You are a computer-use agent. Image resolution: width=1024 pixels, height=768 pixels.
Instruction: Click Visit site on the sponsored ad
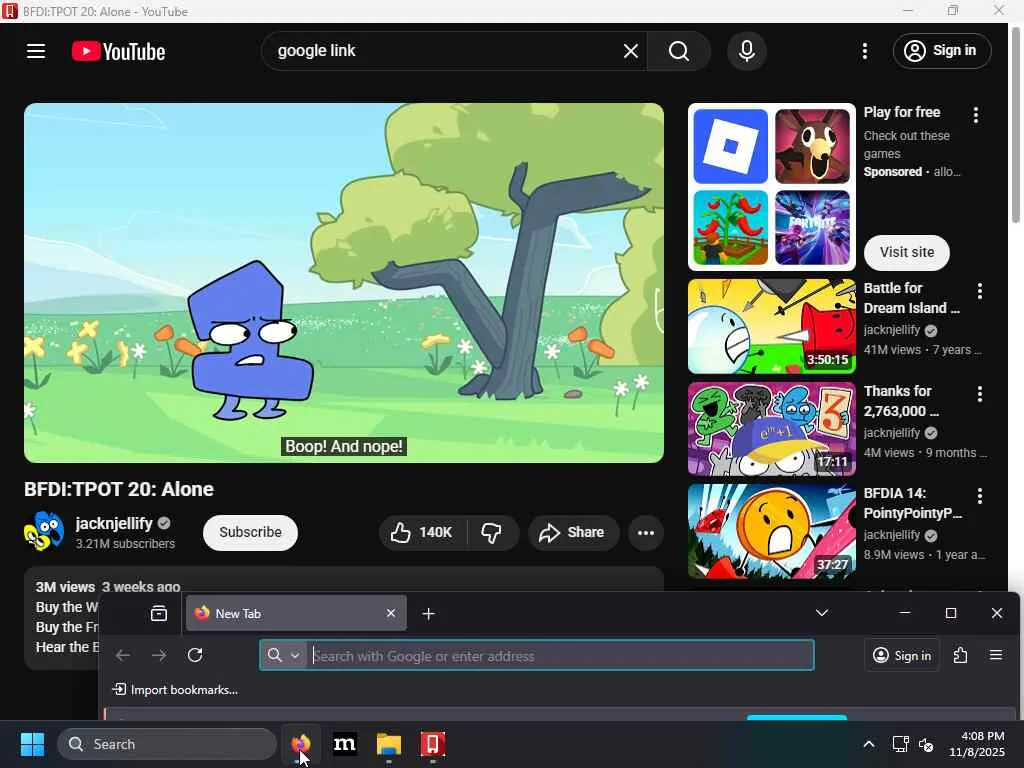(906, 252)
